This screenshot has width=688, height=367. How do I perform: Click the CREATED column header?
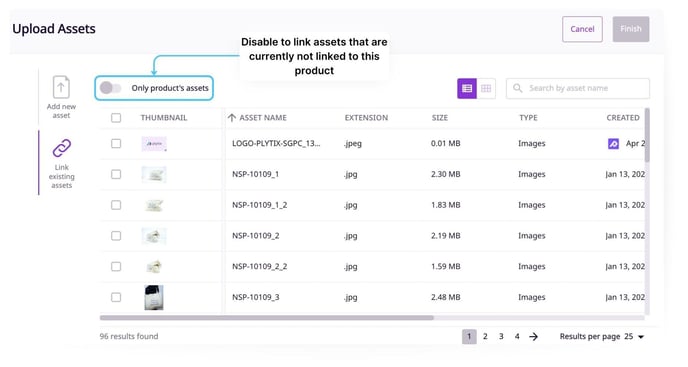point(623,118)
